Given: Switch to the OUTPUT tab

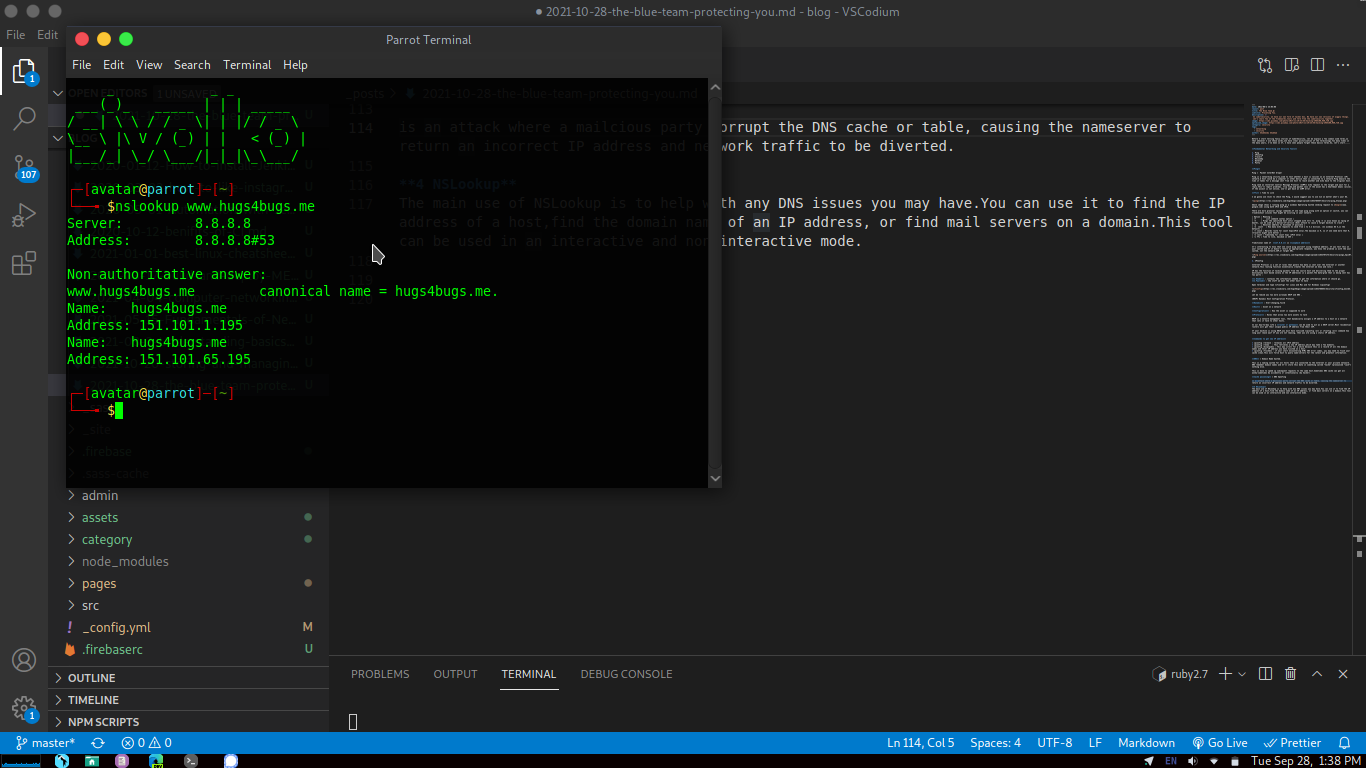Looking at the screenshot, I should coord(455,674).
